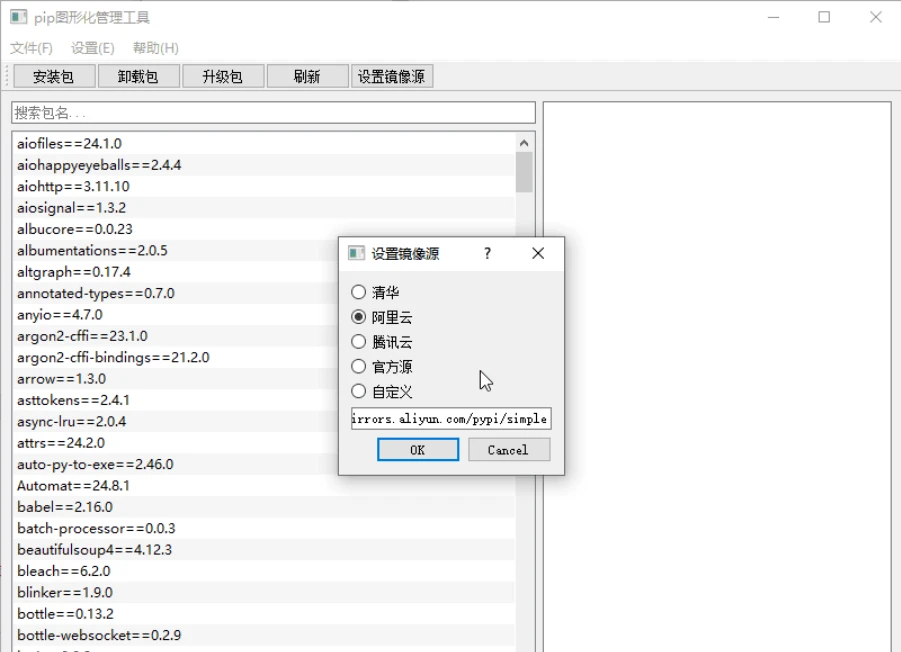Click the 刷新 toolbar button
Image resolution: width=901 pixels, height=652 pixels.
tap(307, 76)
